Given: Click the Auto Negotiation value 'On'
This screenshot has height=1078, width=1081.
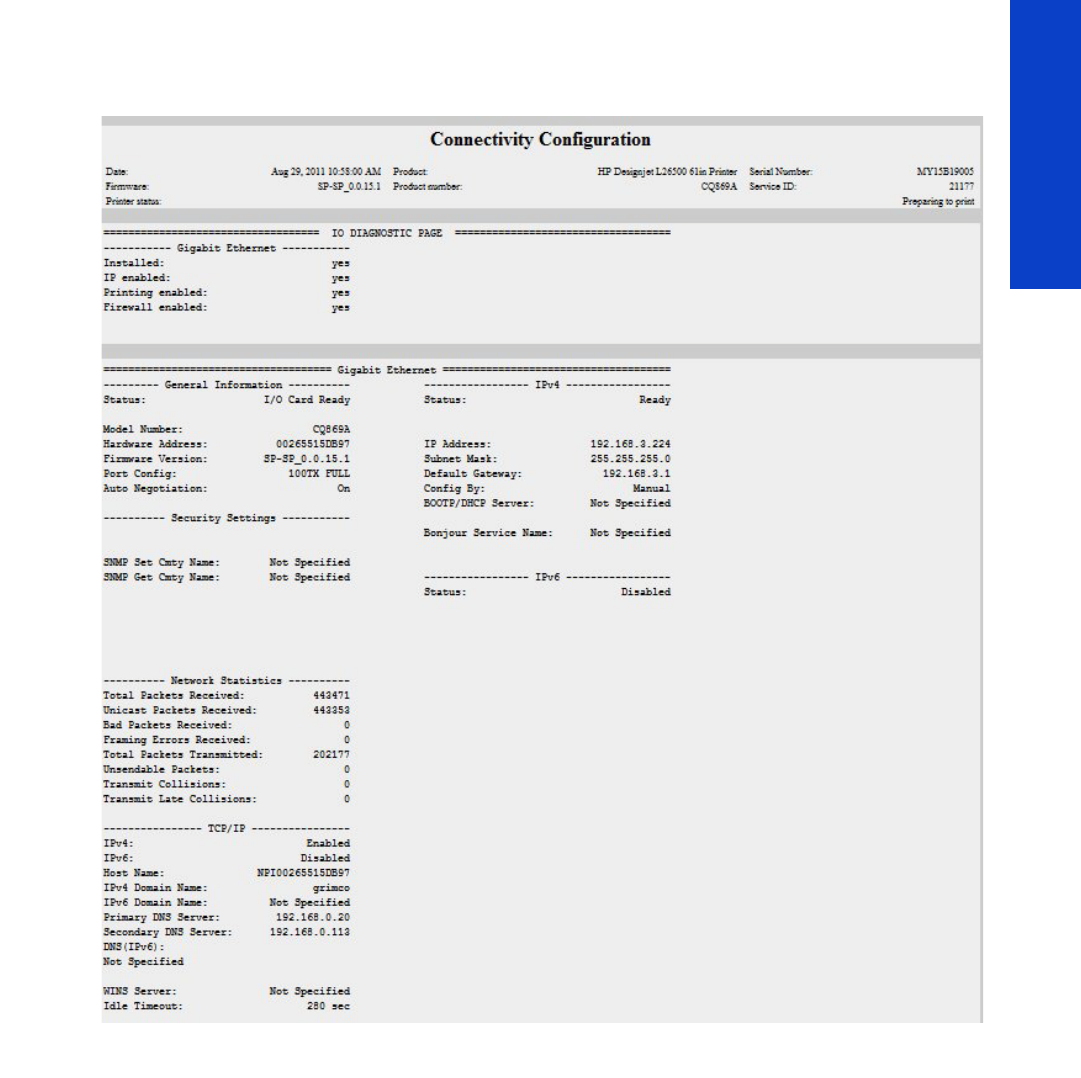Looking at the screenshot, I should [x=343, y=489].
